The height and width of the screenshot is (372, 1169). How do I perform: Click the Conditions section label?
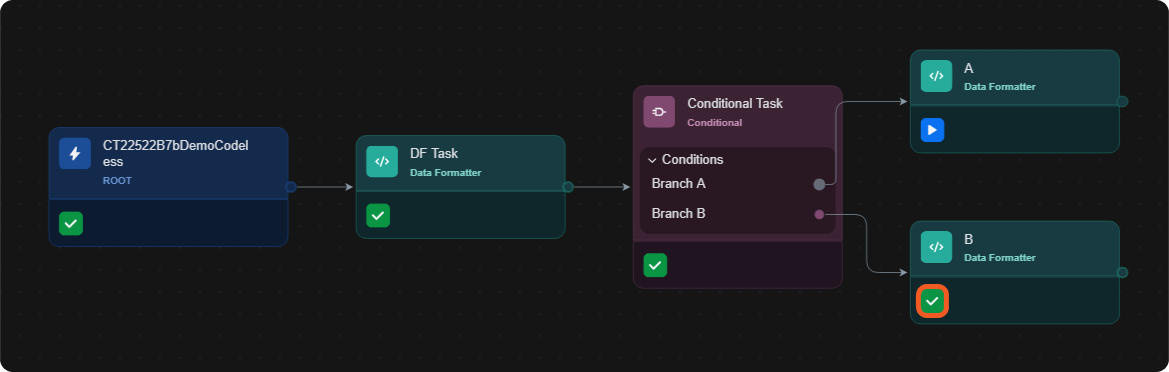click(693, 160)
